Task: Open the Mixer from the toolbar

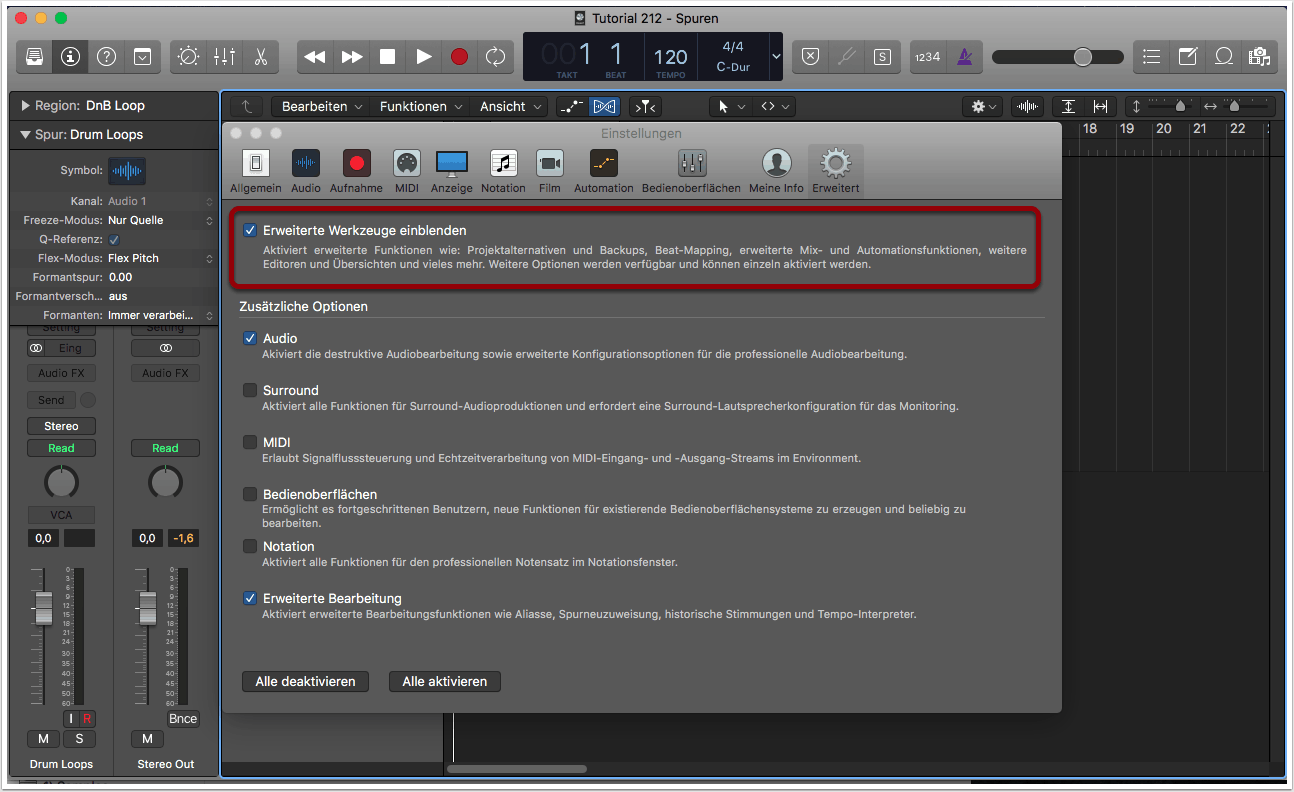Action: (x=224, y=57)
